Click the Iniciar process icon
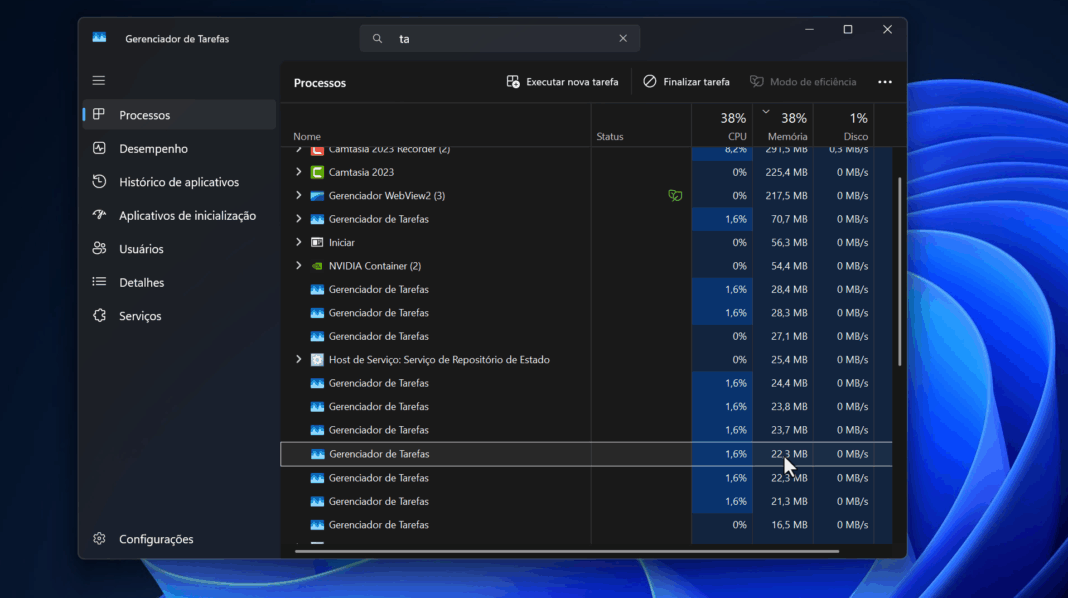Screen dimensions: 1068x598 pos(317,242)
